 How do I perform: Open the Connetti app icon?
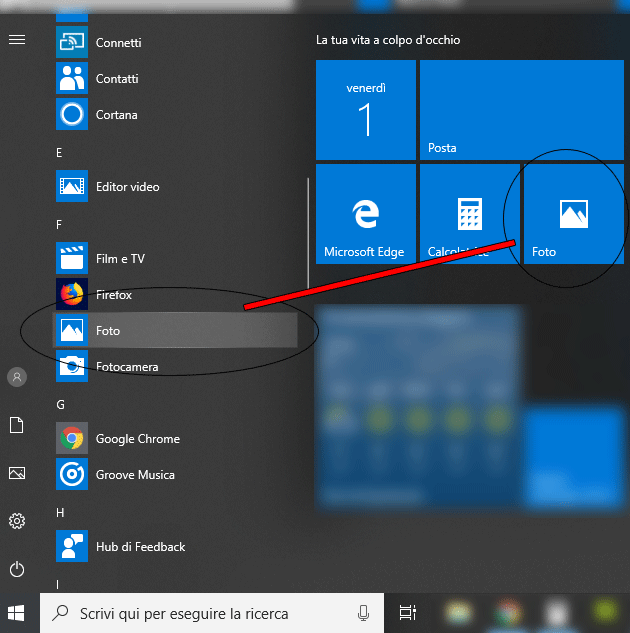click(72, 43)
